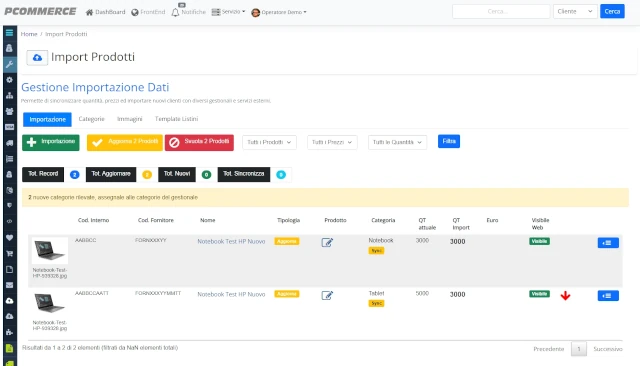Open the code brackets sidebar icon
Screen dimensions: 640x366
pyautogui.click(x=9, y=222)
